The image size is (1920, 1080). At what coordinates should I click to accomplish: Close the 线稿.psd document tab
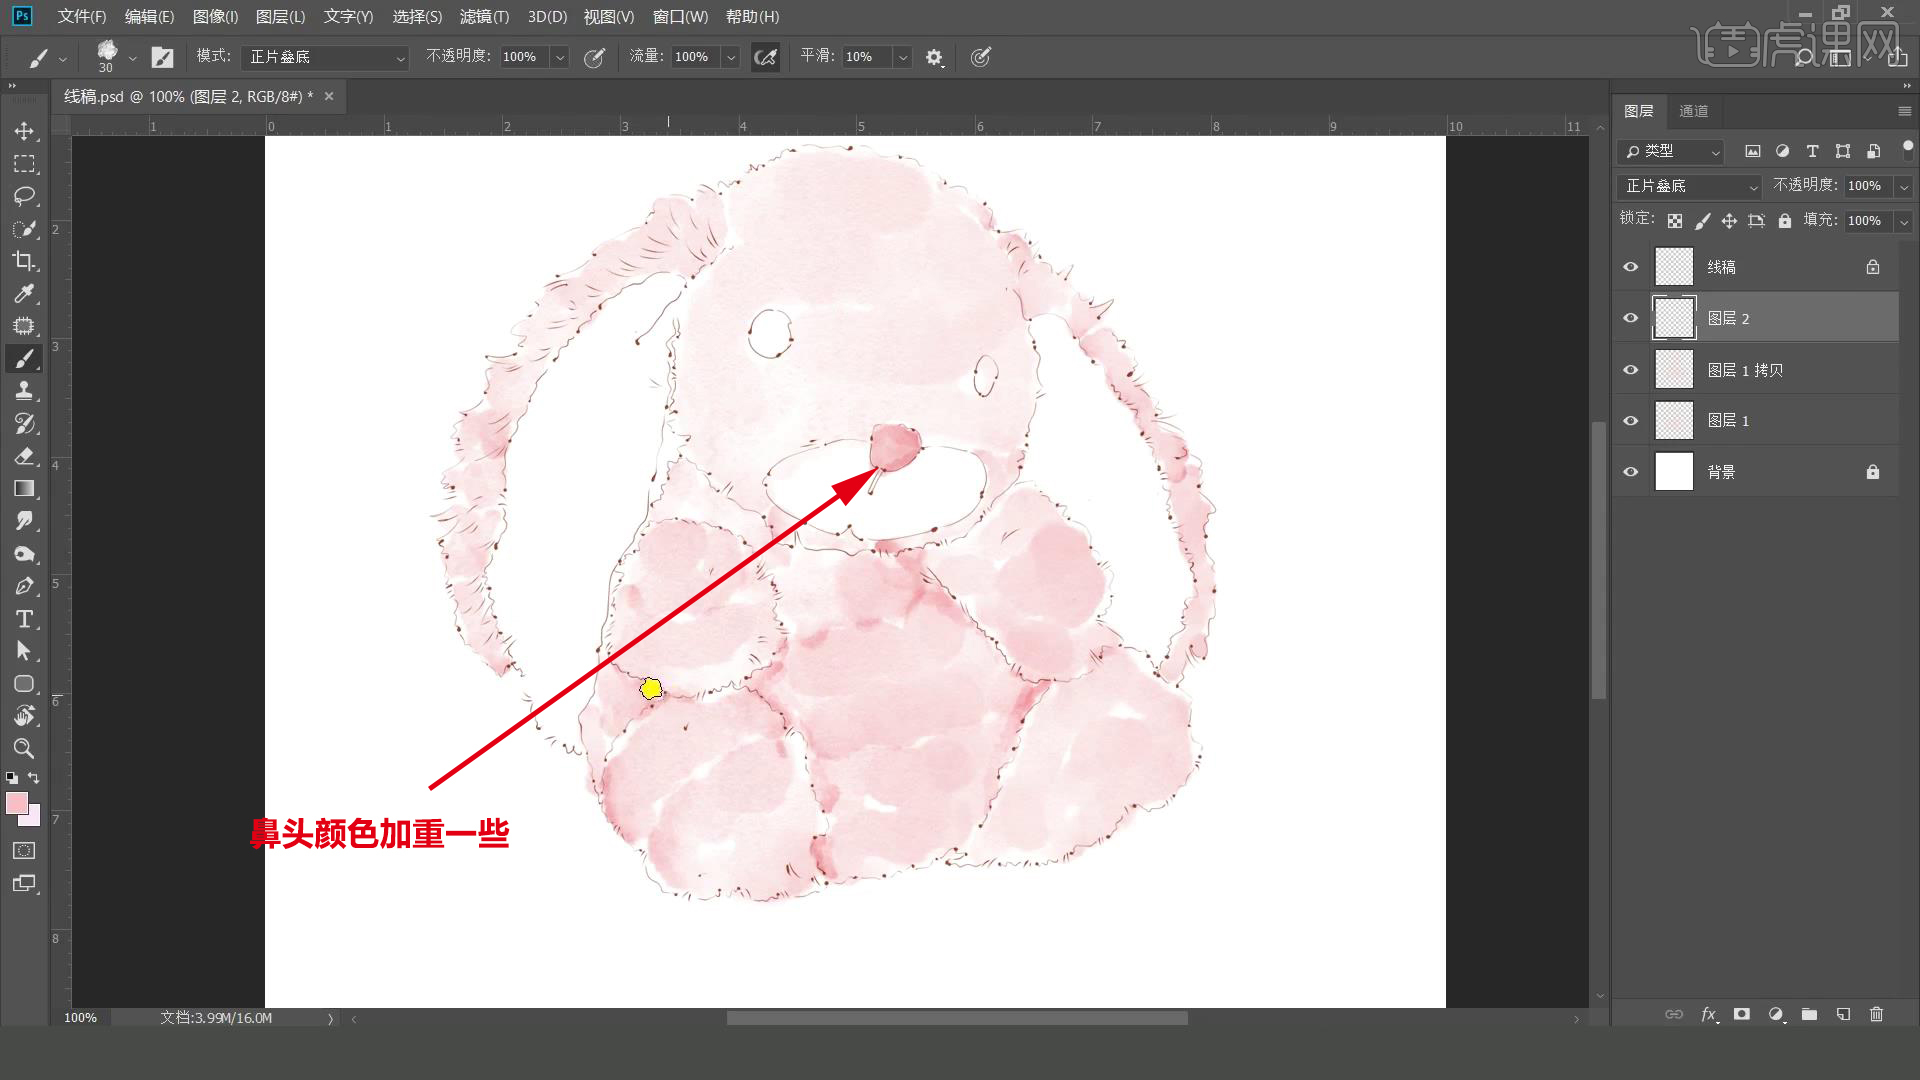click(x=328, y=96)
